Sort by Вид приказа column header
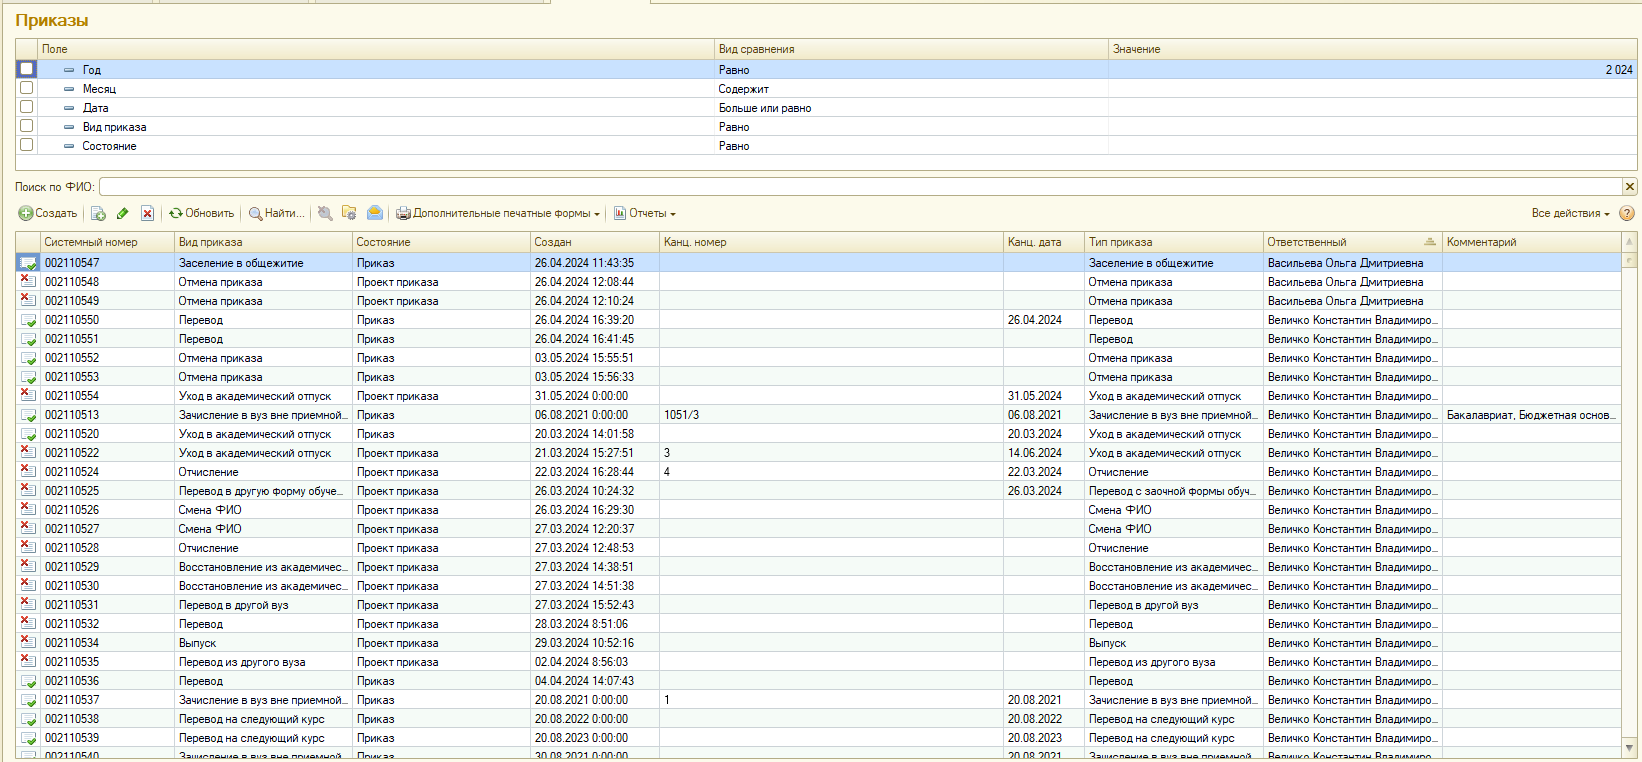The width and height of the screenshot is (1642, 762). click(263, 242)
